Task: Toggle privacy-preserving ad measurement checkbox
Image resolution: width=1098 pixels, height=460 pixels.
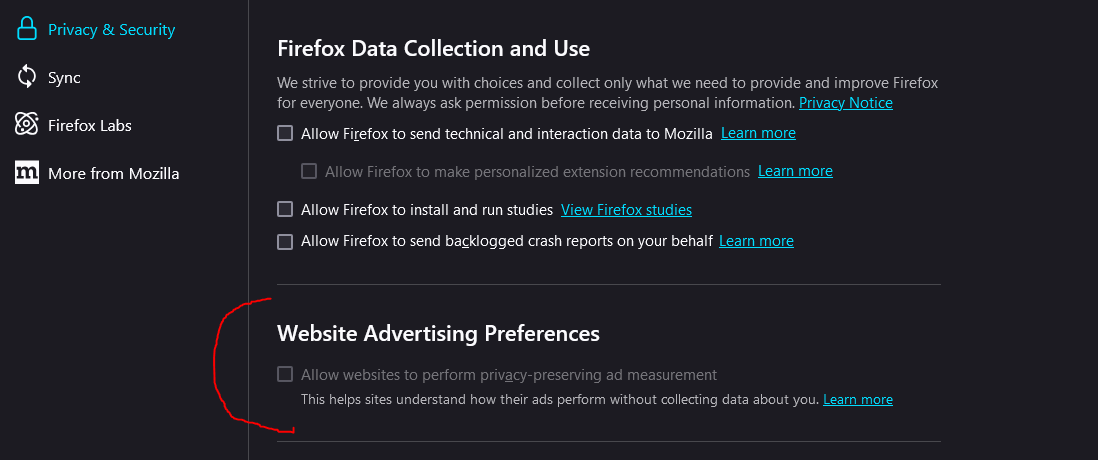Action: tap(285, 374)
